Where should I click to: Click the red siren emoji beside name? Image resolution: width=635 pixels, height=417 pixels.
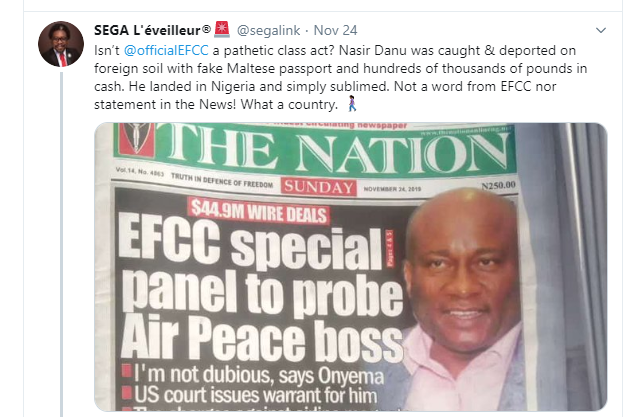coord(222,30)
